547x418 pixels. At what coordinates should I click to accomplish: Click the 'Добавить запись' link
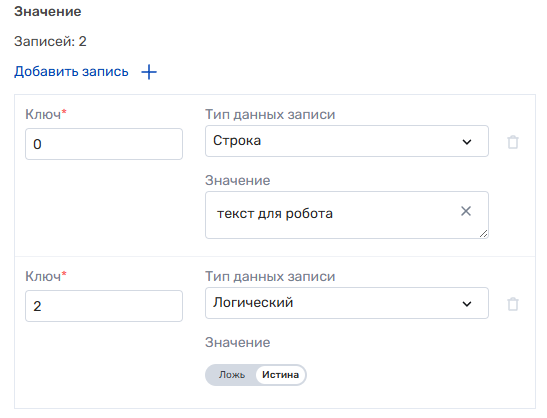click(71, 72)
